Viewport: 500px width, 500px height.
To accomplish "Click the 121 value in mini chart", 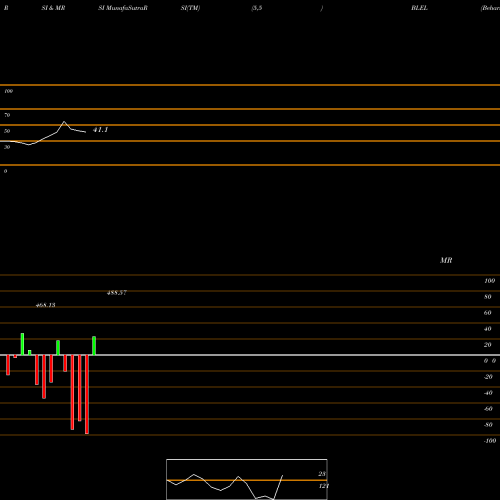I will (324, 486).
